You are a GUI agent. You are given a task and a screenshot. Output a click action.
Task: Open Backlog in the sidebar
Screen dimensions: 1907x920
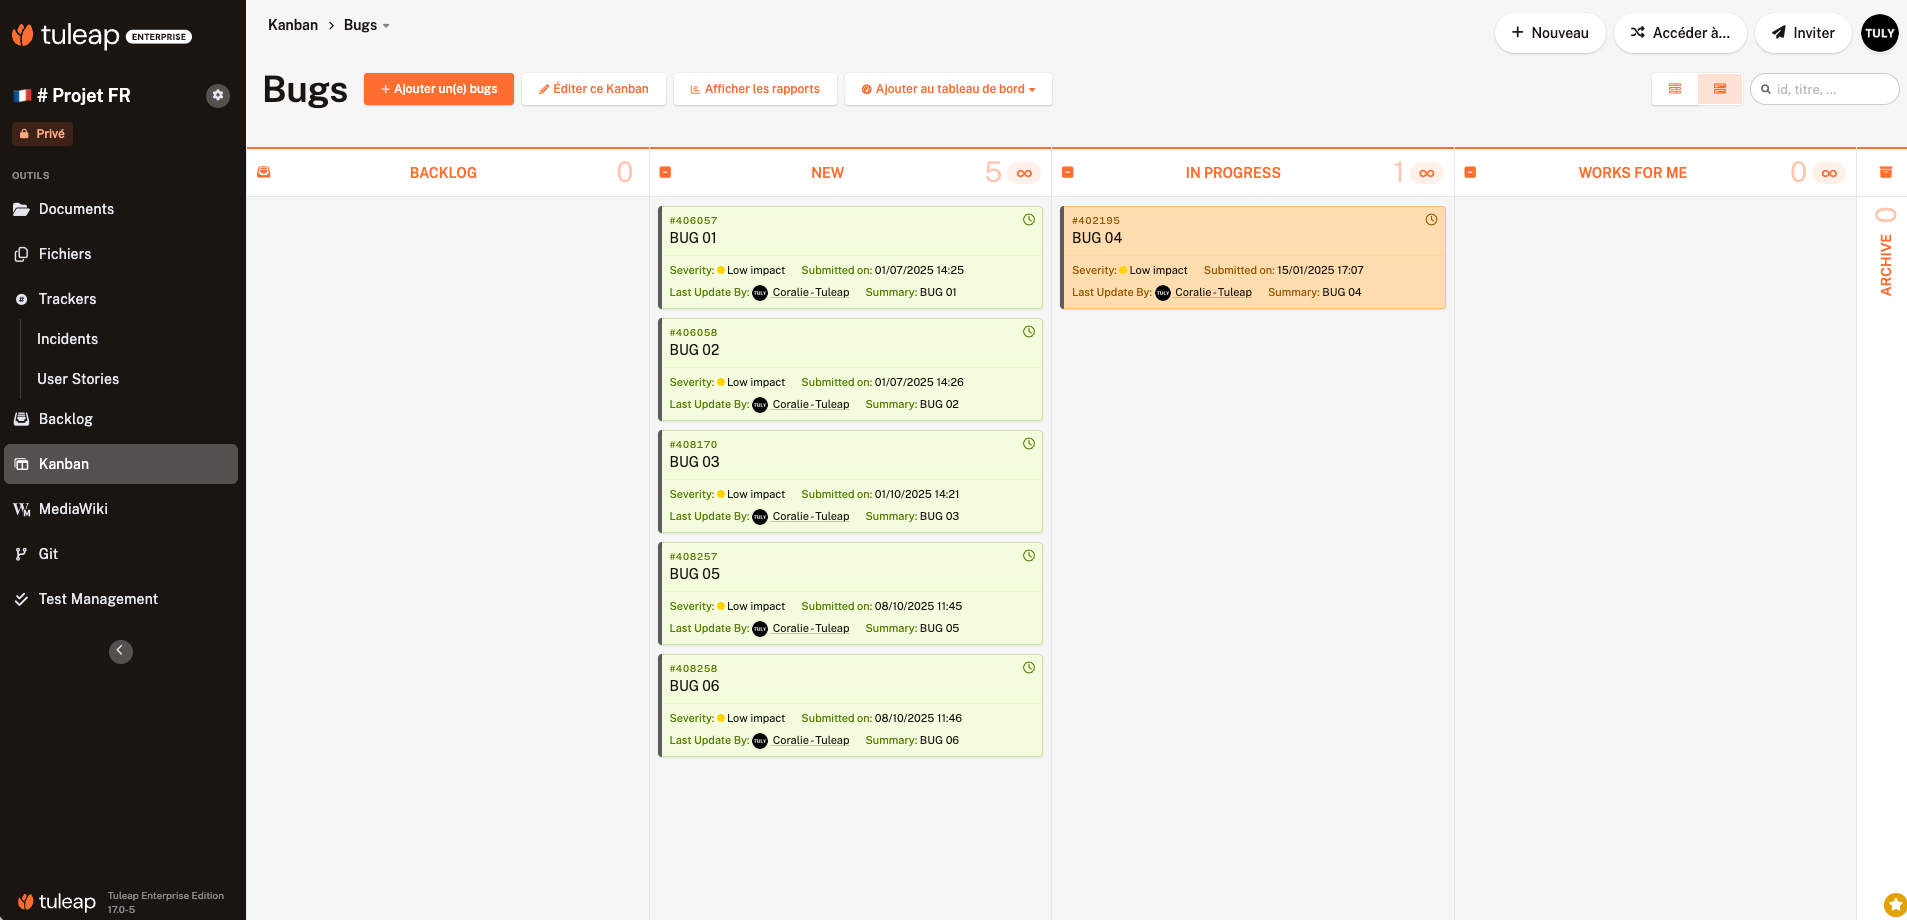click(x=121, y=419)
